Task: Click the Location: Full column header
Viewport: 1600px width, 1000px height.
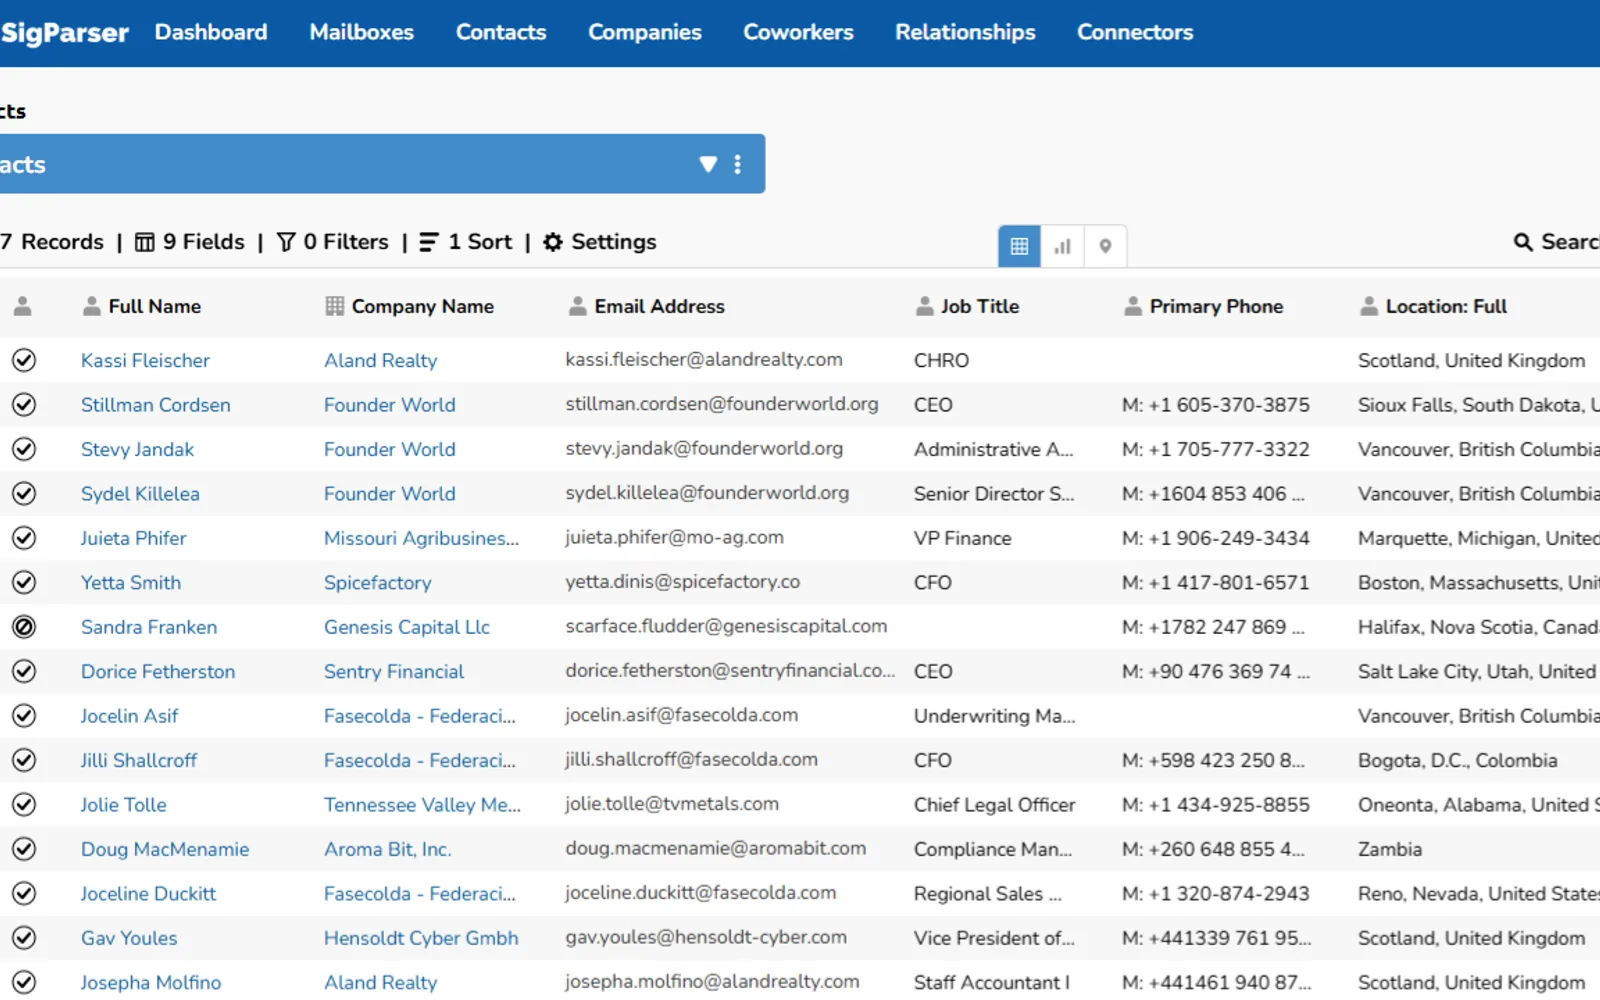Action: (1434, 306)
